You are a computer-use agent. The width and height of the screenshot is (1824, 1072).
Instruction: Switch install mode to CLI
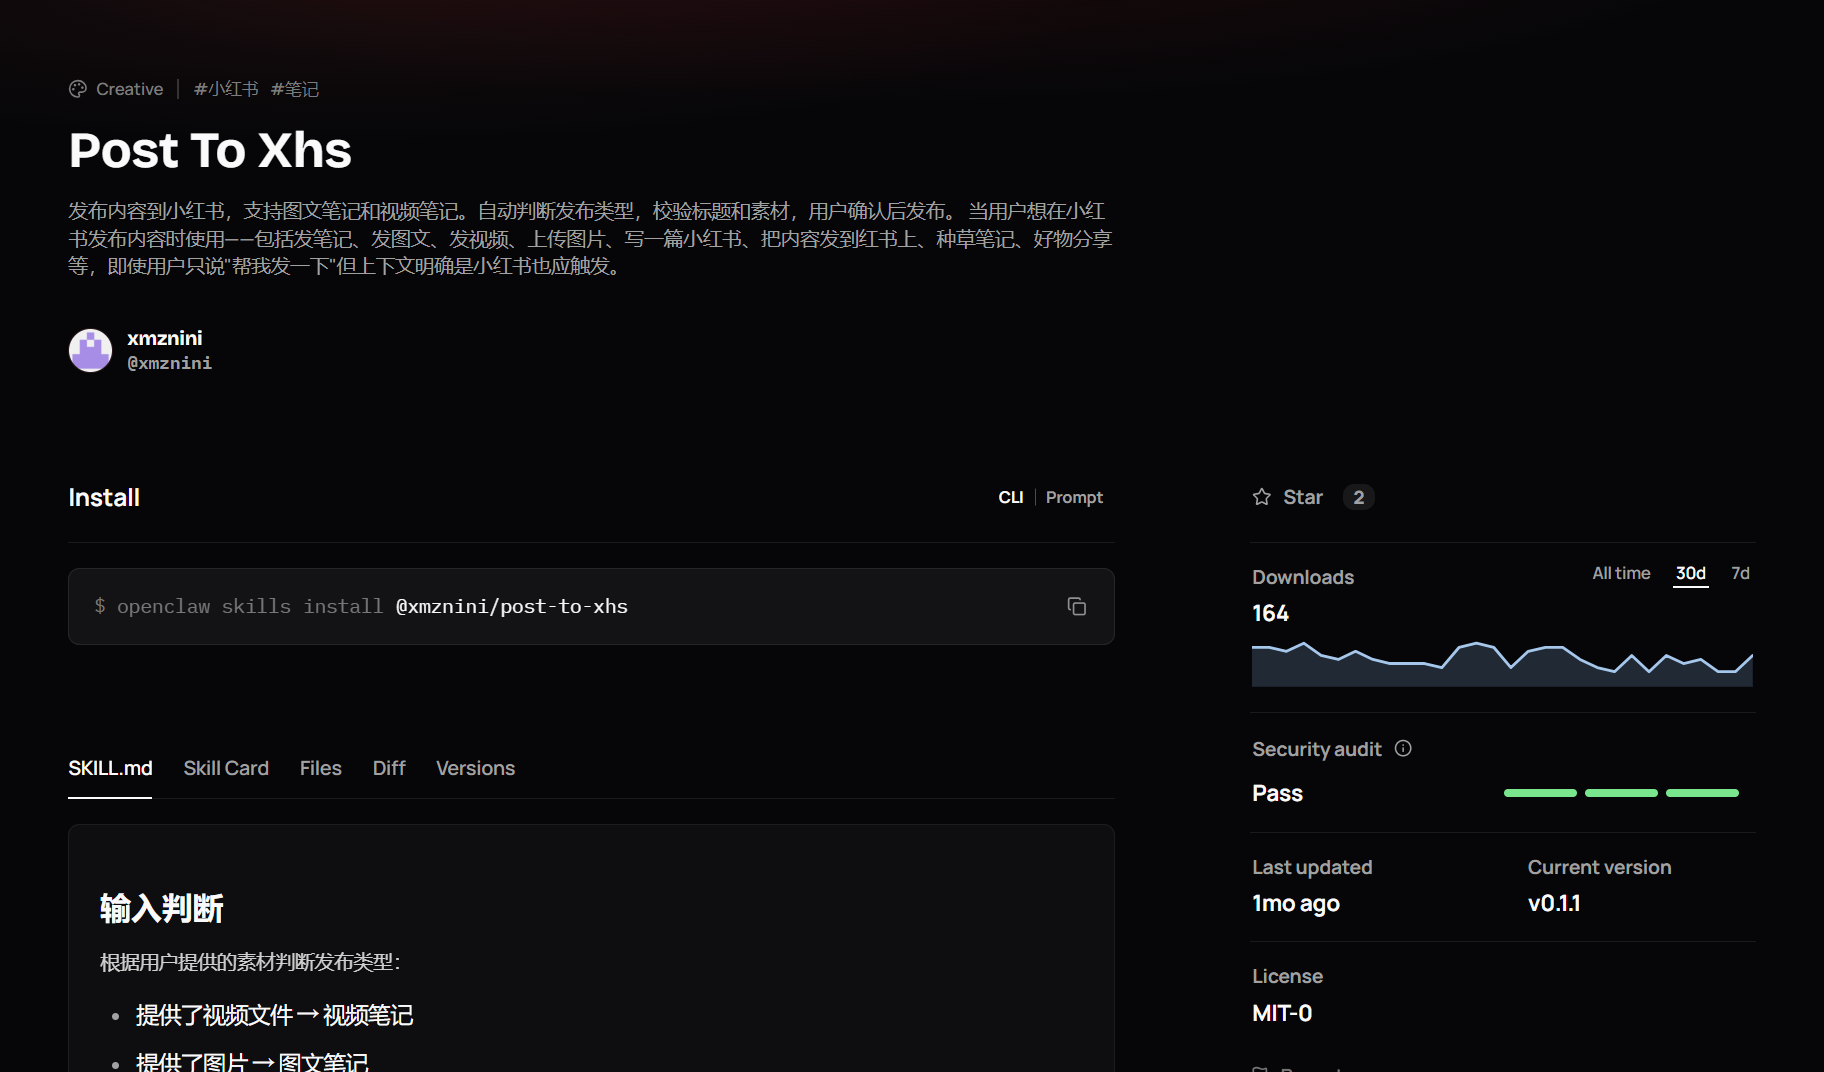pos(1010,497)
